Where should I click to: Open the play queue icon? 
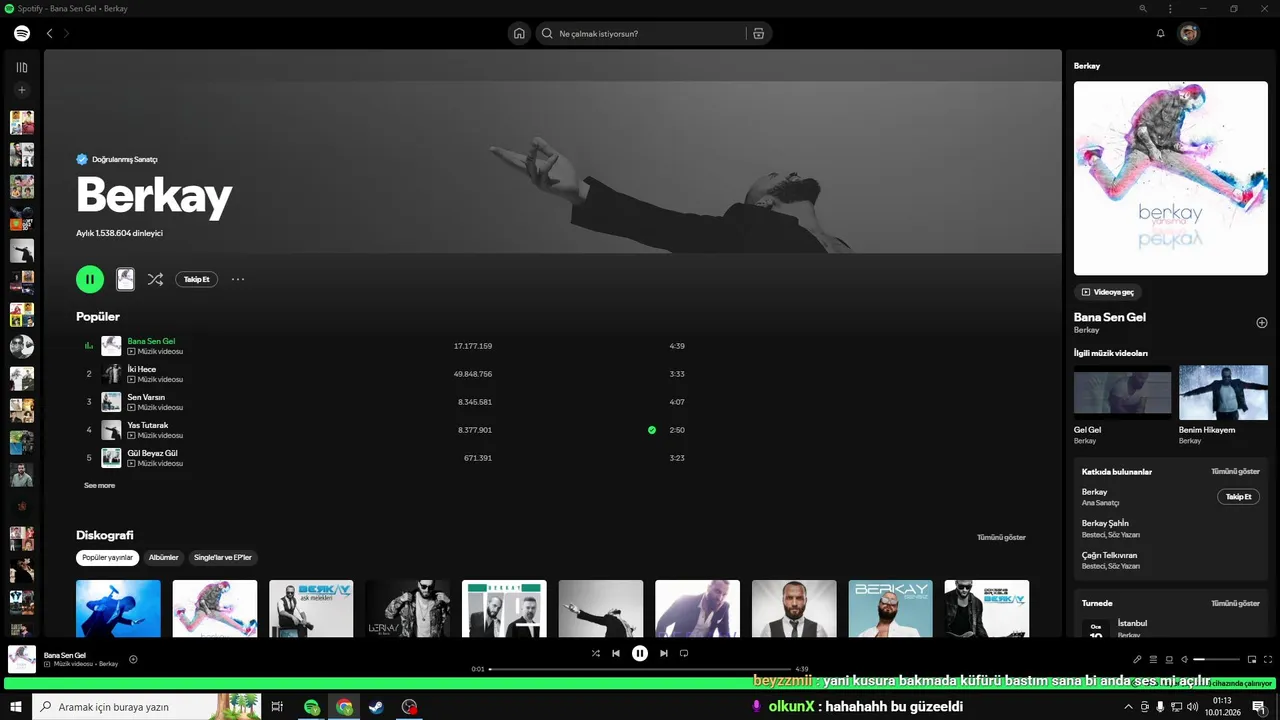(x=1153, y=659)
